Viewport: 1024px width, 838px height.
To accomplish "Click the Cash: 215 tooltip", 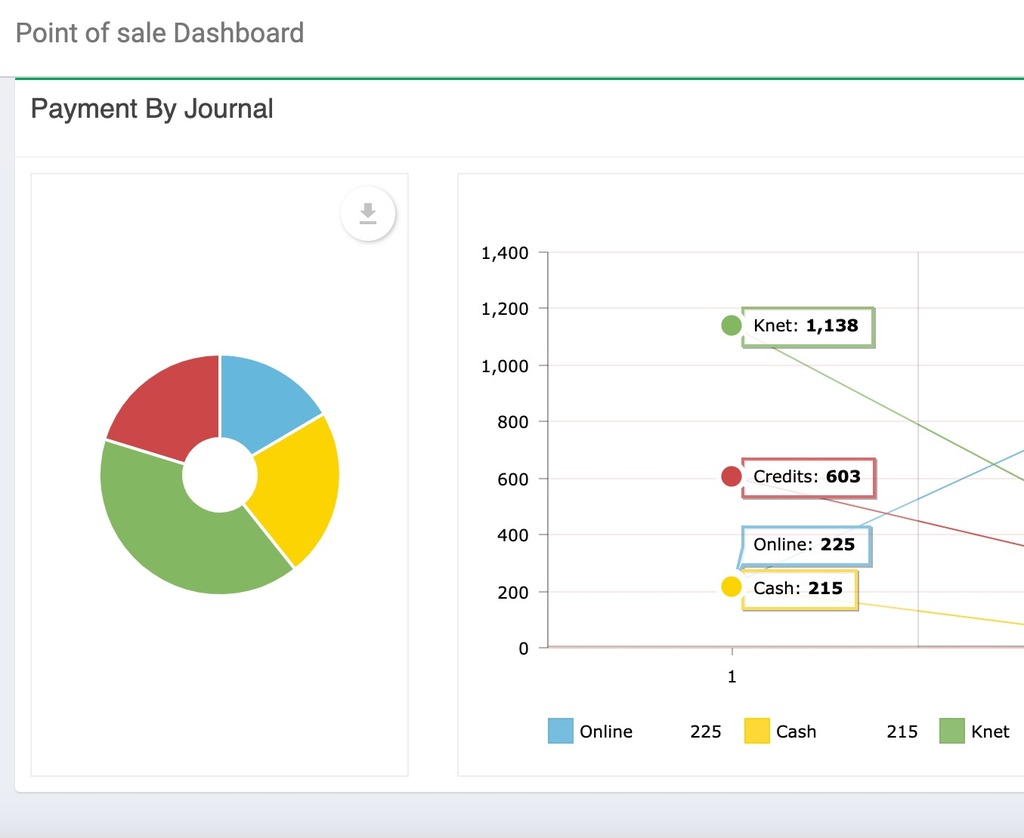I will pyautogui.click(x=799, y=588).
